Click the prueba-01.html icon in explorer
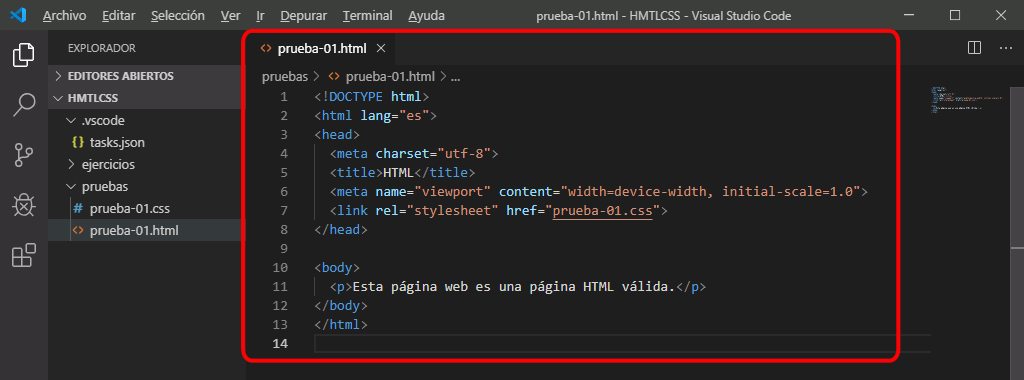The image size is (1024, 380). coord(78,230)
